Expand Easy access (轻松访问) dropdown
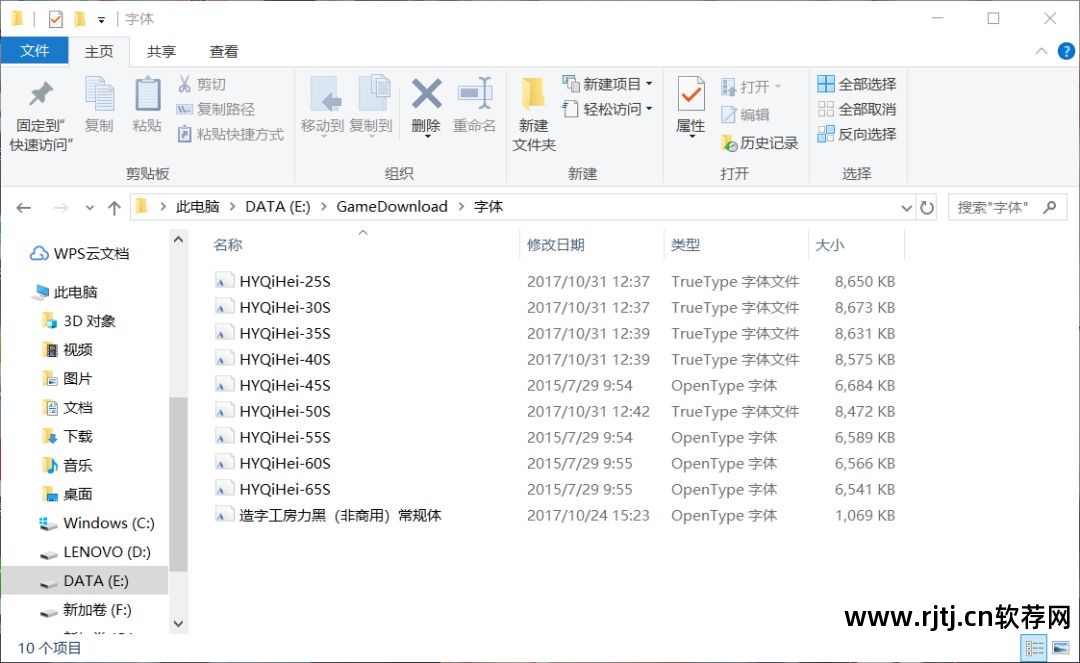The image size is (1080, 663). [x=649, y=109]
